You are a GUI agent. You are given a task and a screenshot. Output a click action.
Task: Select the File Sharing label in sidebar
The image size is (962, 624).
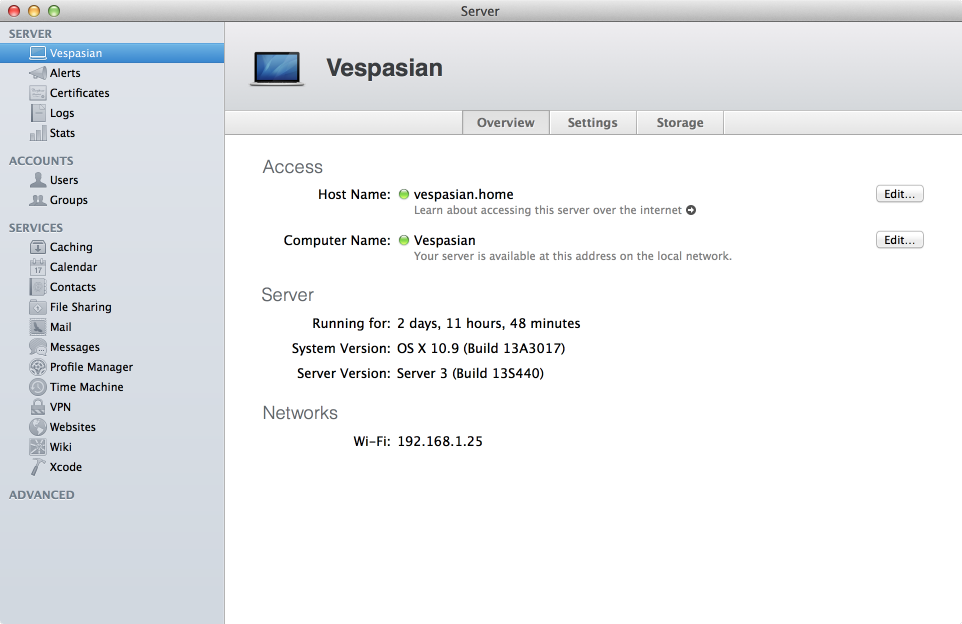(x=81, y=307)
